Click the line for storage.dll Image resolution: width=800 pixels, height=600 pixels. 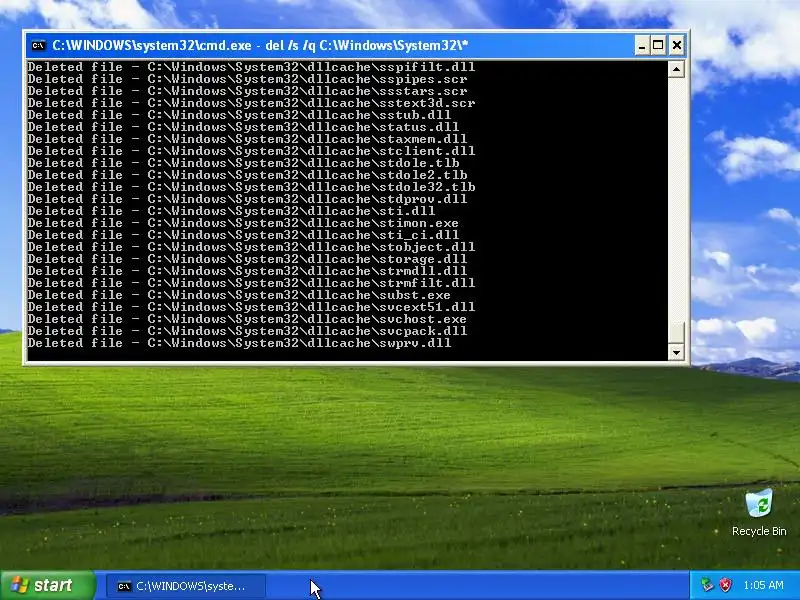[247, 259]
